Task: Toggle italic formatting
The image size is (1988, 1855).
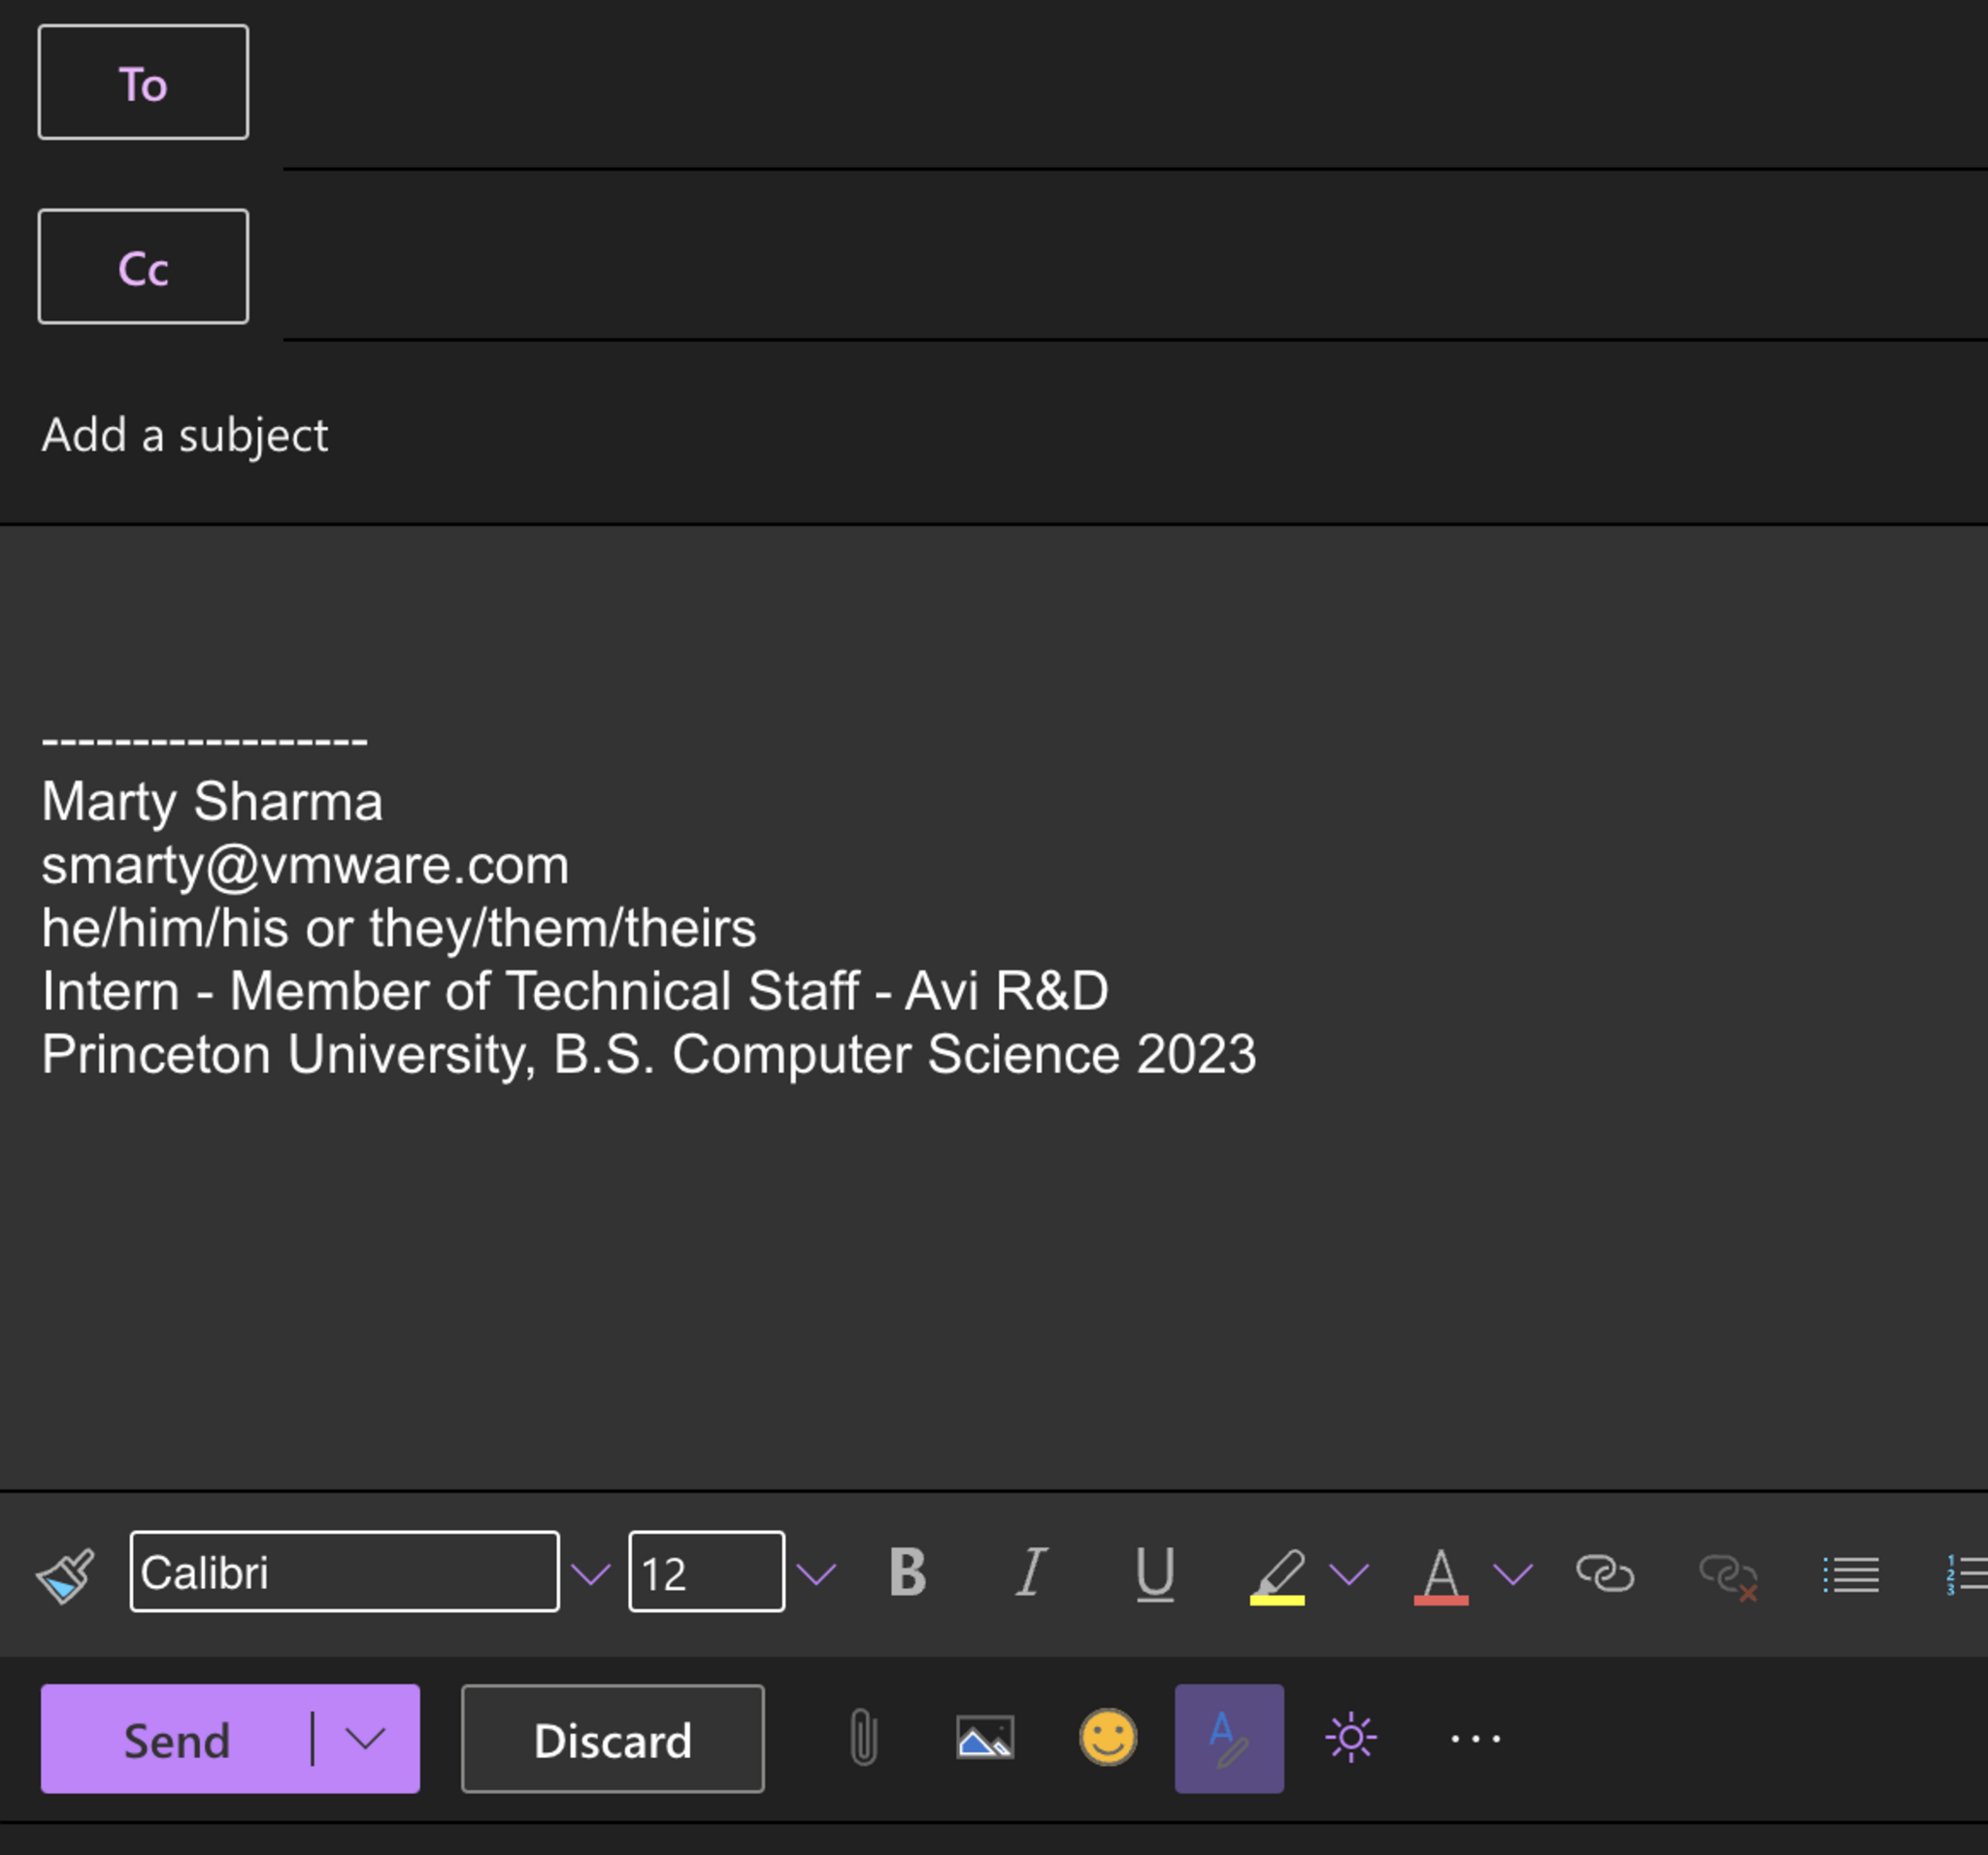Action: pos(1031,1573)
